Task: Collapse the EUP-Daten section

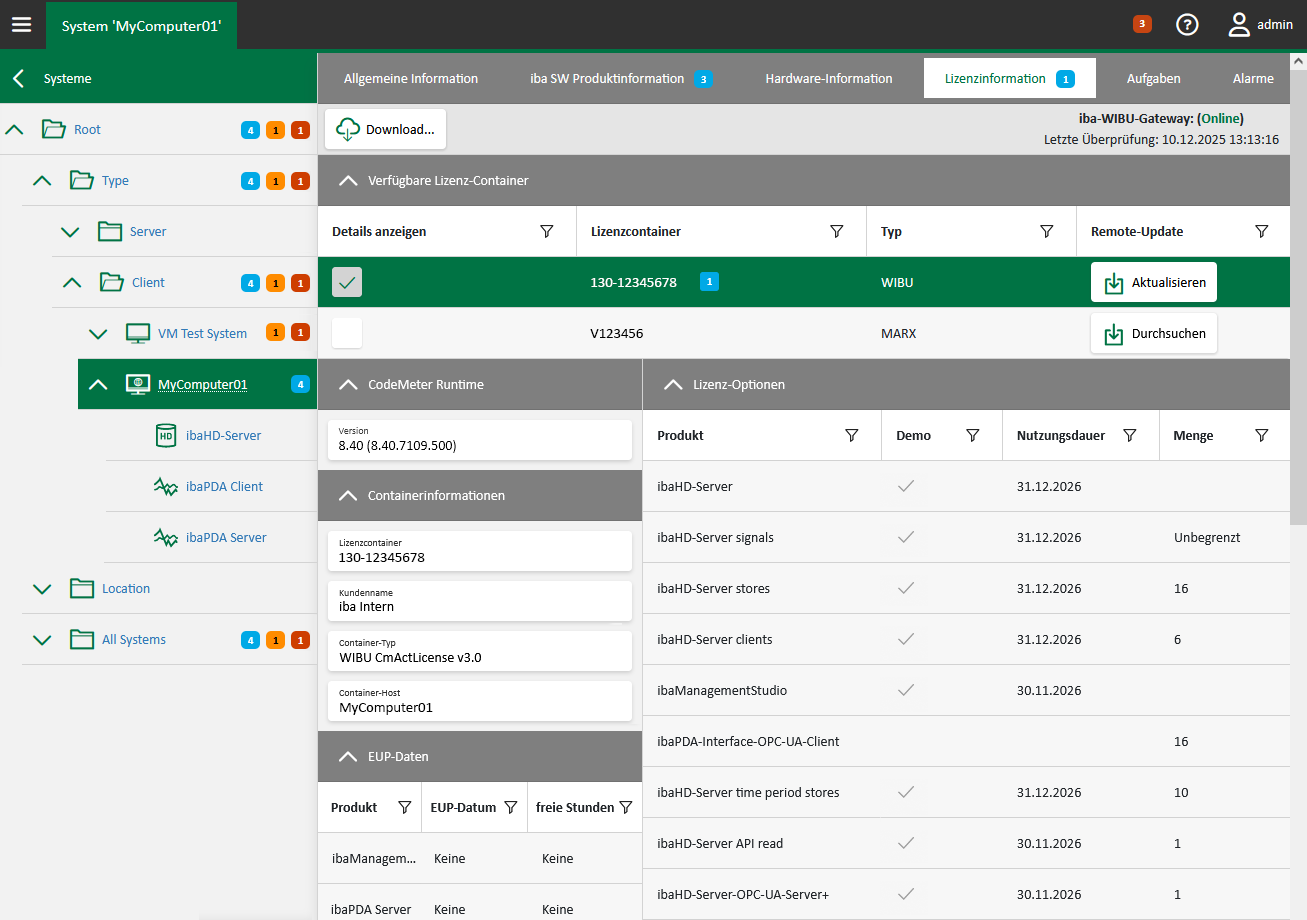Action: click(348, 756)
